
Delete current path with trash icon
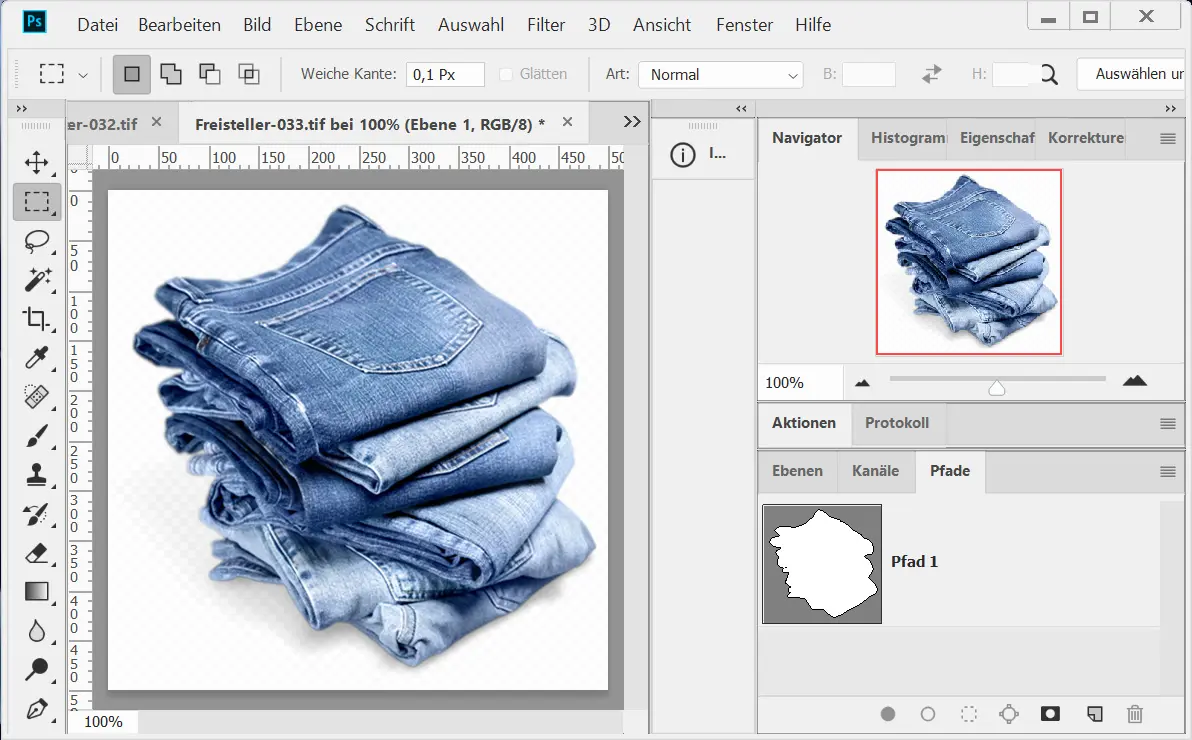pyautogui.click(x=1134, y=714)
